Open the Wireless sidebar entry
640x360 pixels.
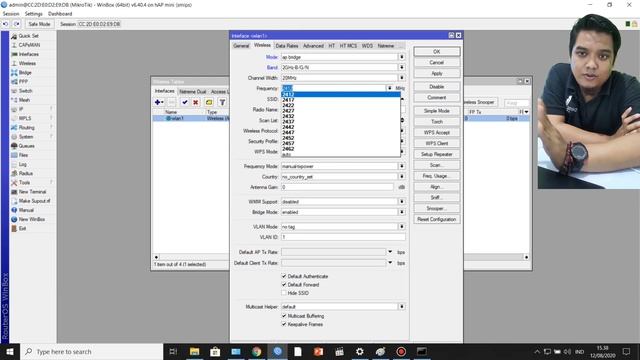click(x=27, y=63)
